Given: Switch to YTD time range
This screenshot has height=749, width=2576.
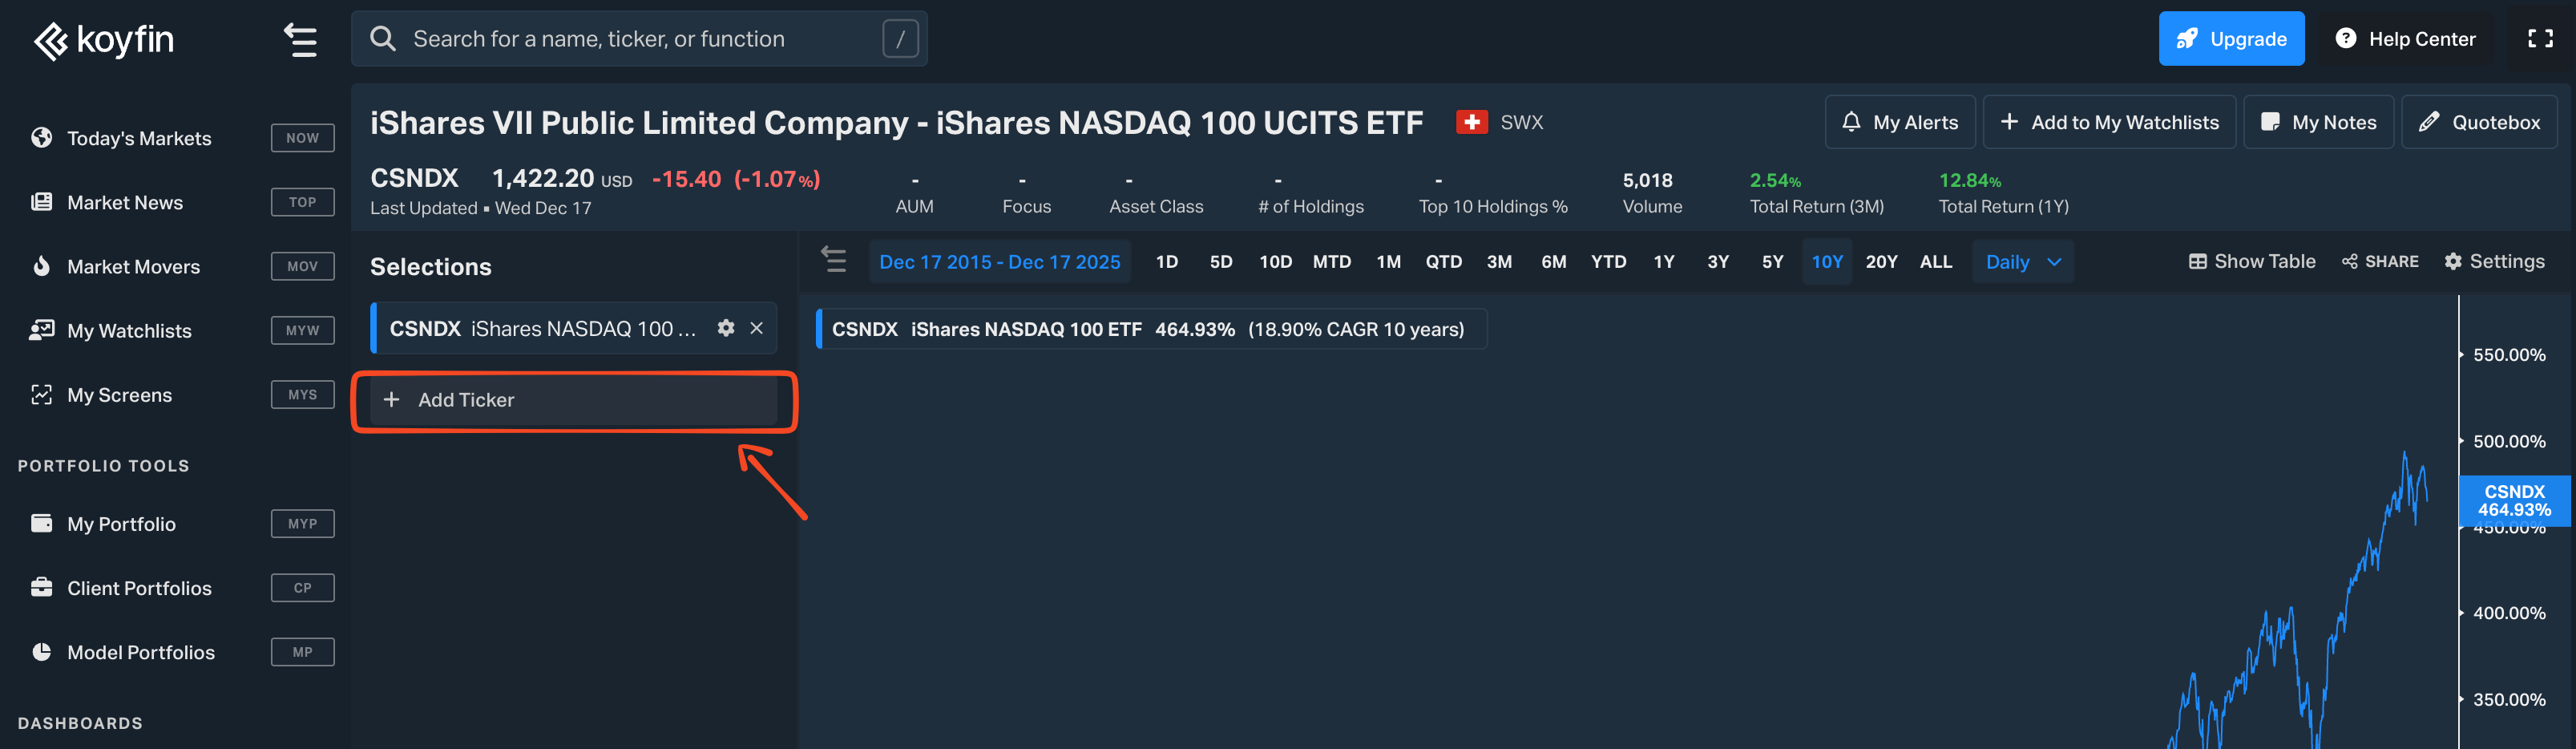Looking at the screenshot, I should click(1608, 262).
